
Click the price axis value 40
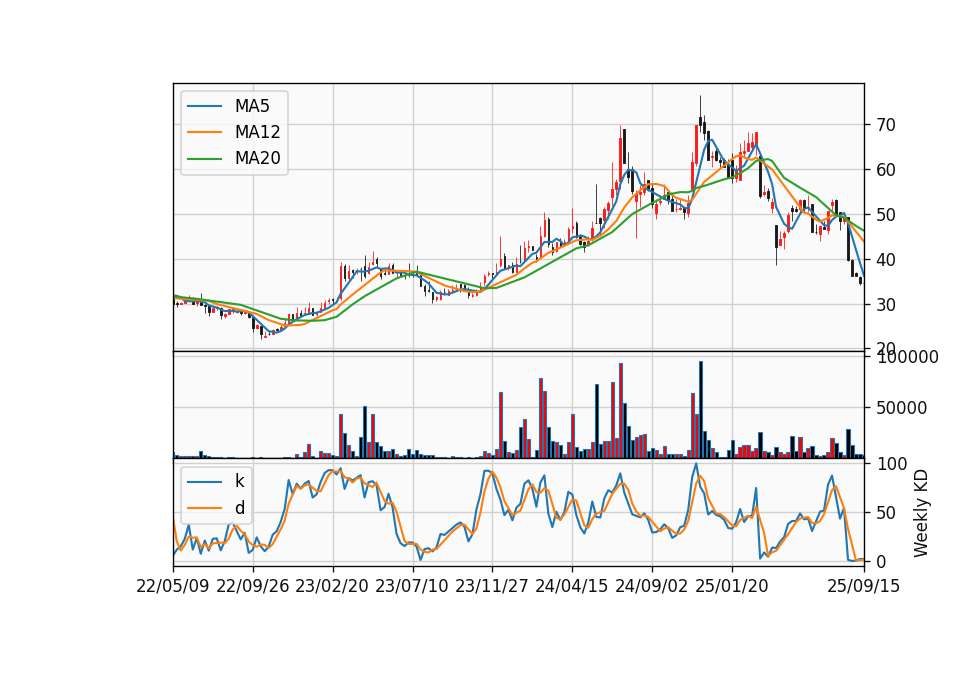click(x=886, y=260)
